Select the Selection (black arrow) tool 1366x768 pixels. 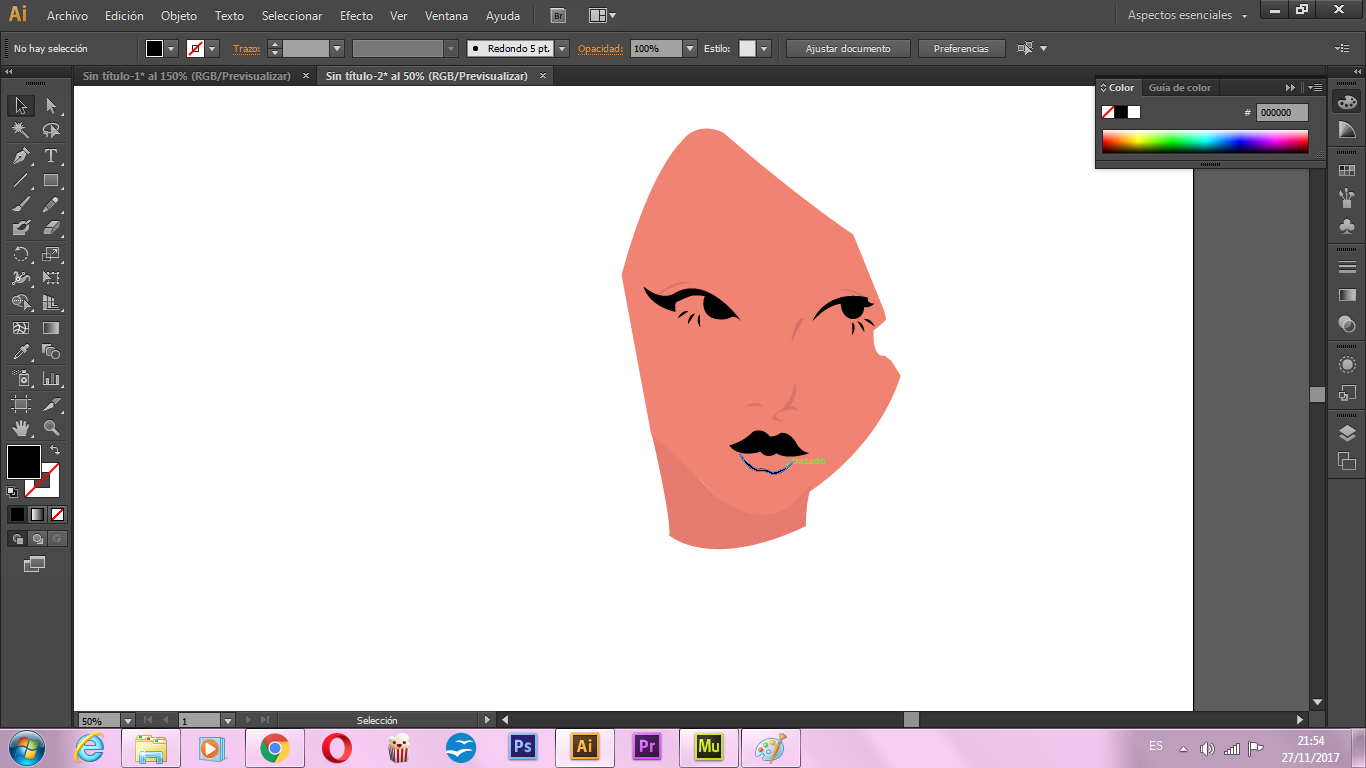coord(20,106)
